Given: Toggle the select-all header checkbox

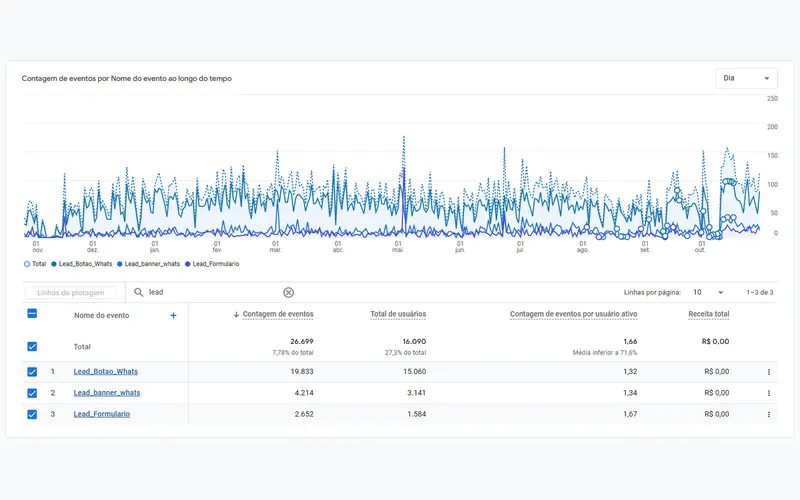Looking at the screenshot, I should tap(32, 313).
